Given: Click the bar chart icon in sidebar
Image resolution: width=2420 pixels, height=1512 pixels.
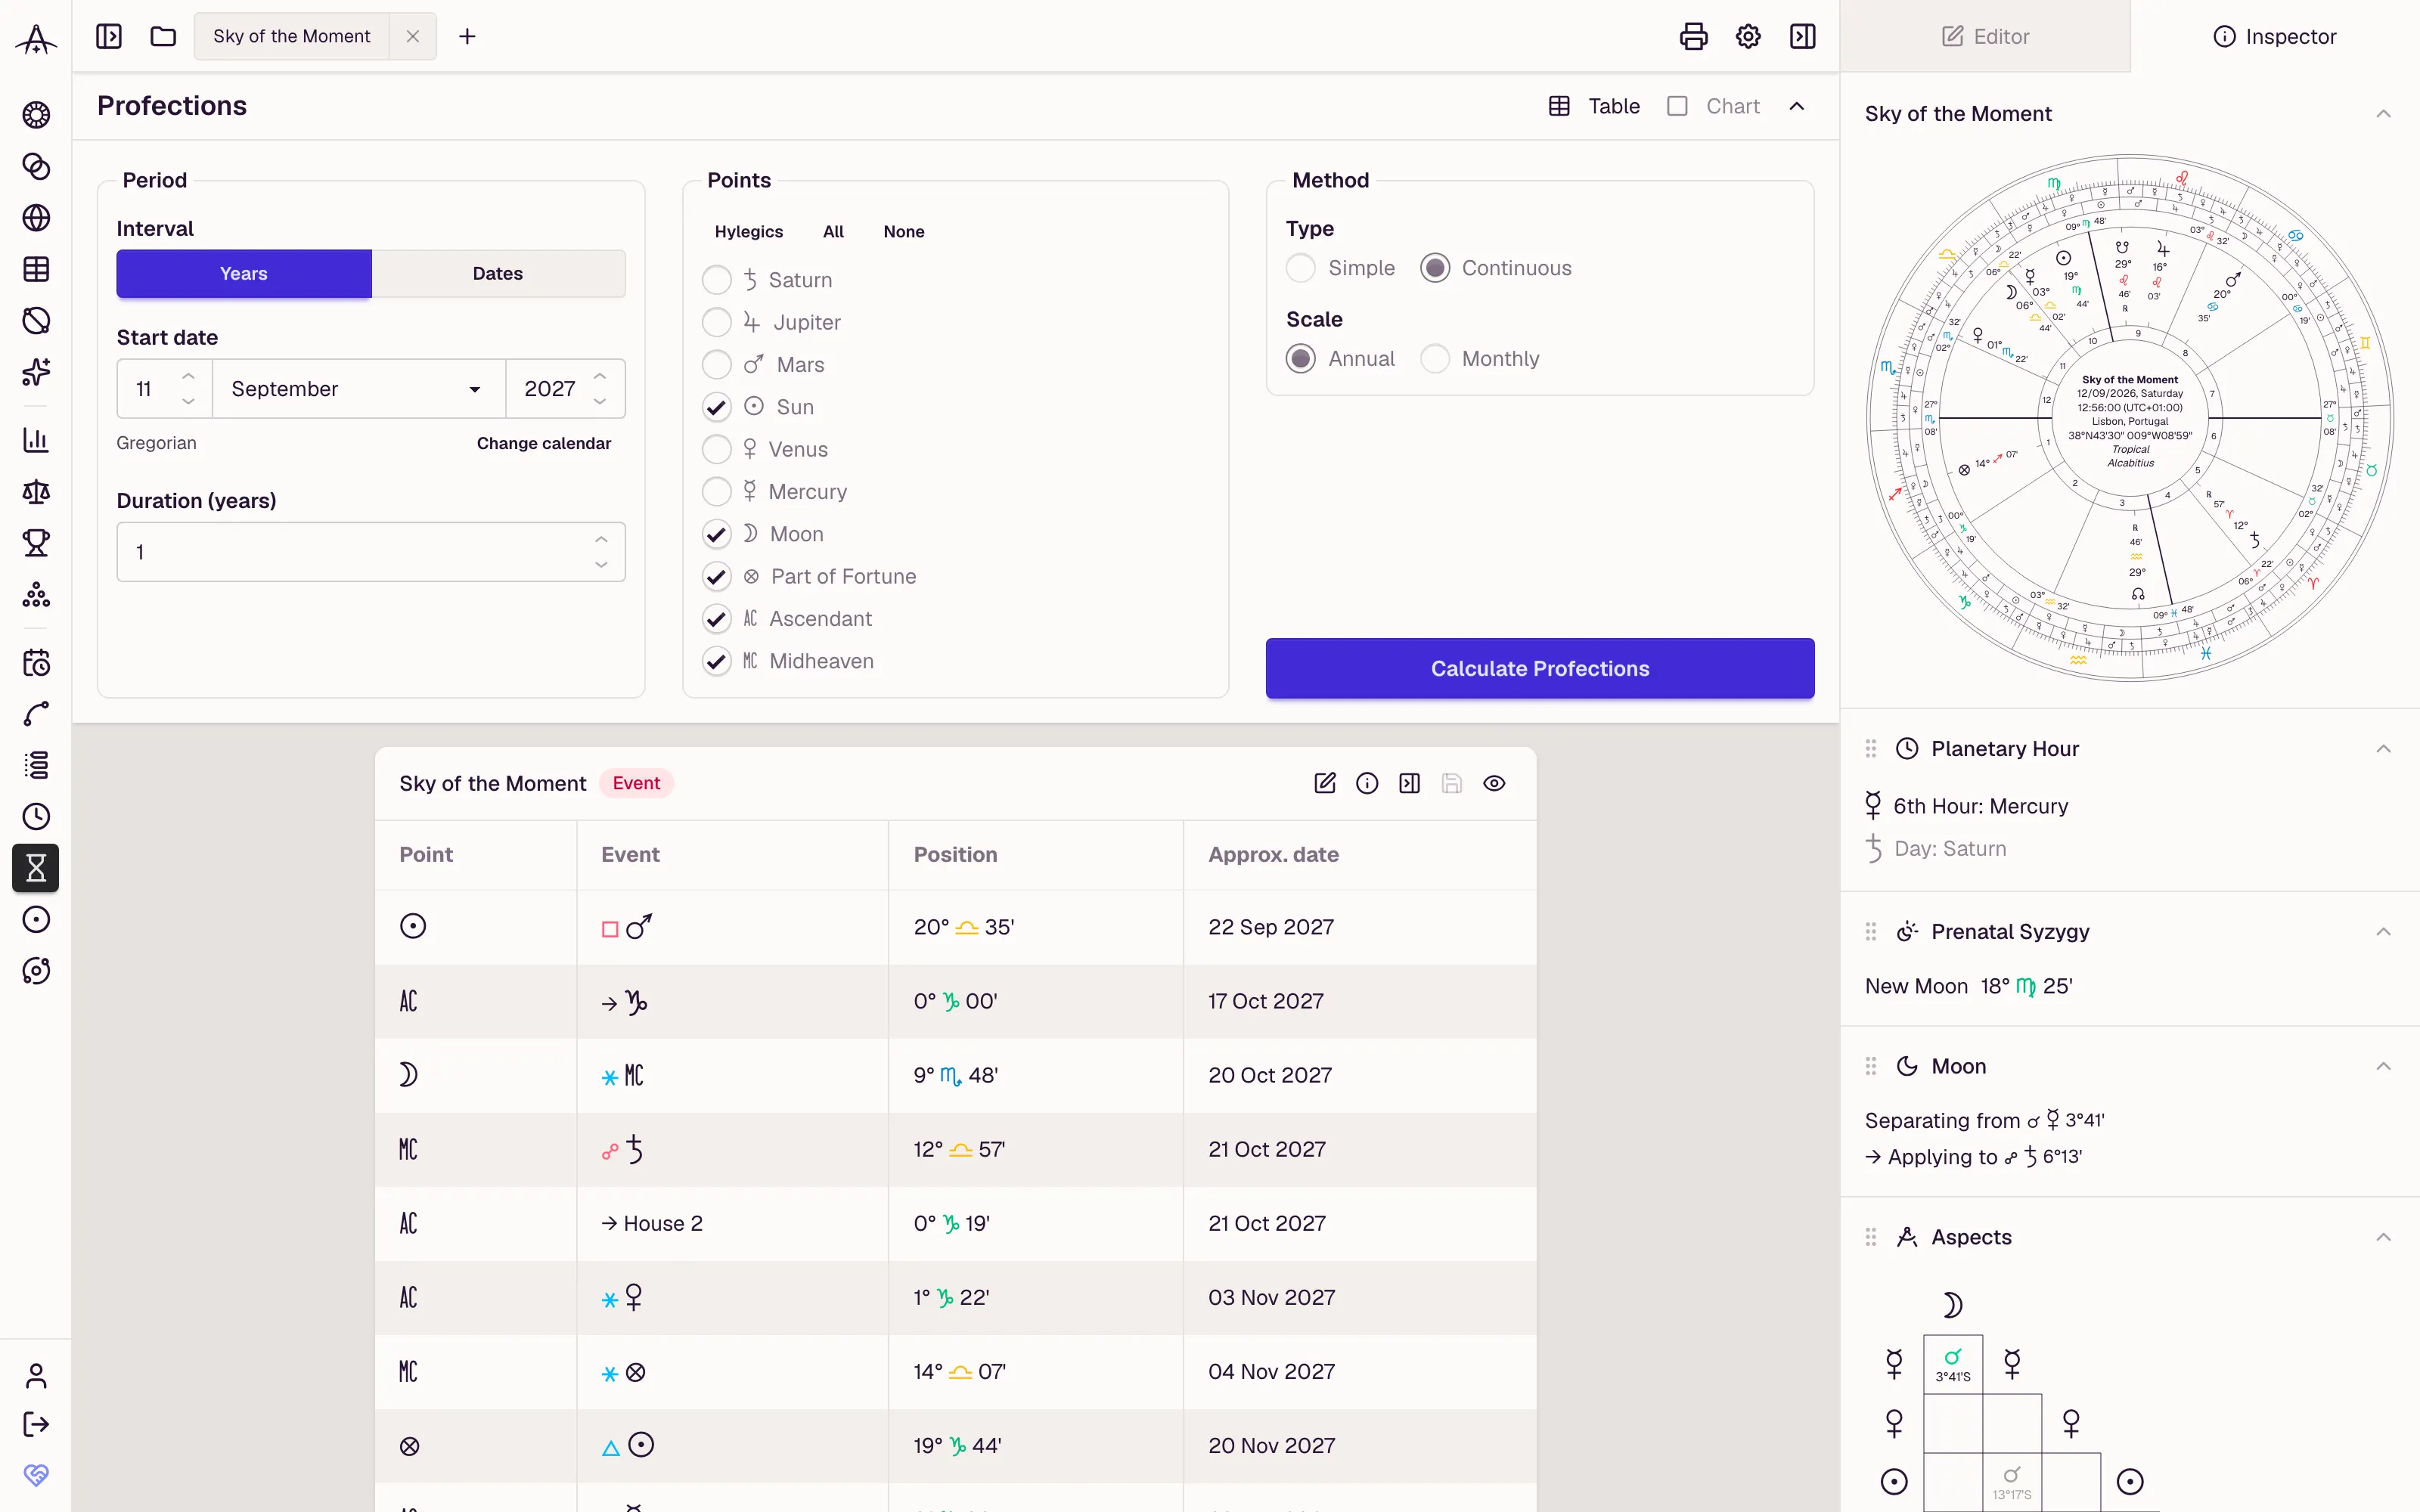Looking at the screenshot, I should (x=36, y=439).
